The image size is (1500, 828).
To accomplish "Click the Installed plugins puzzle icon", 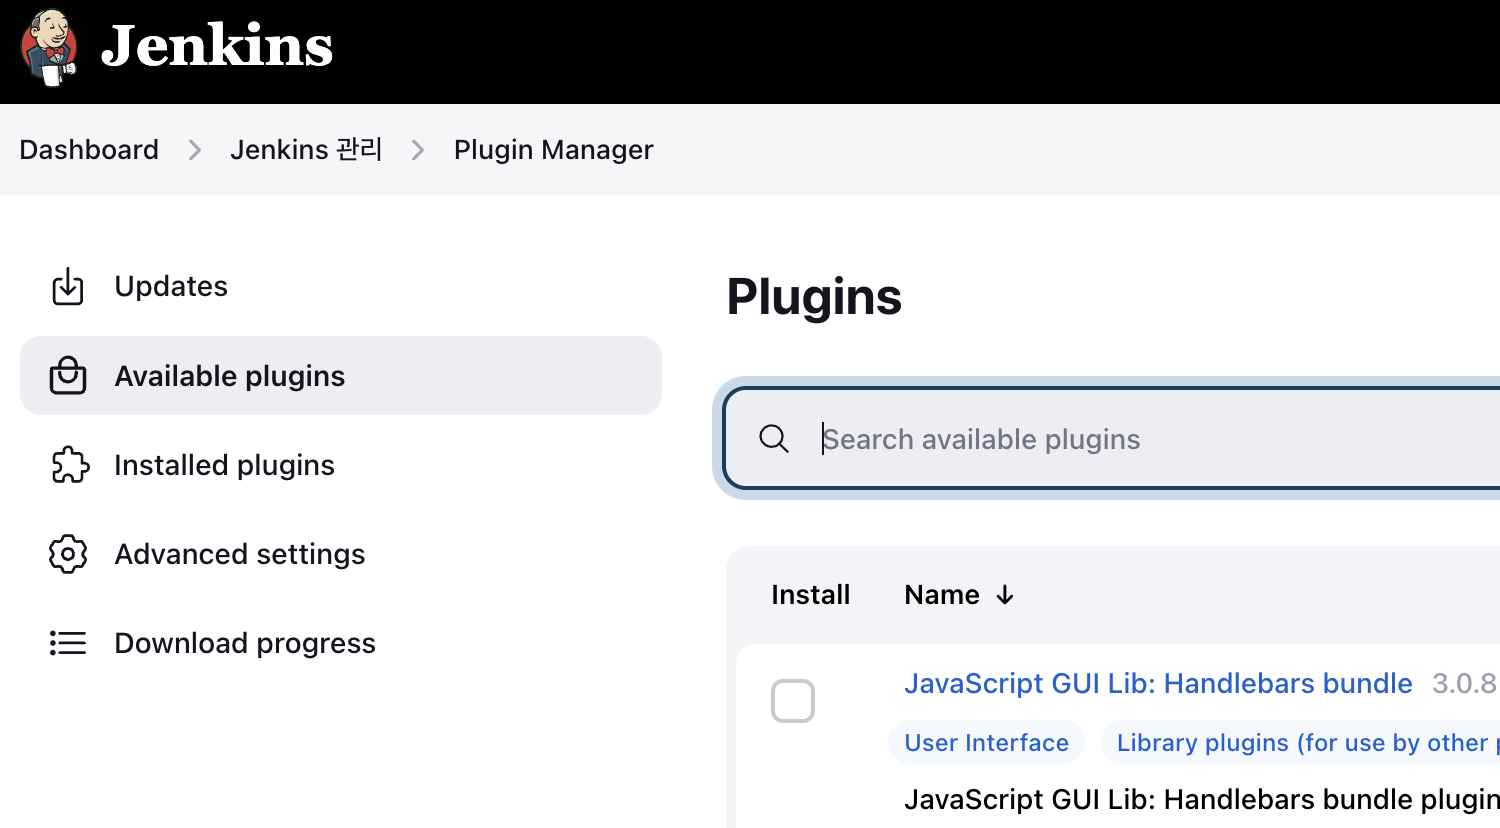I will point(69,465).
